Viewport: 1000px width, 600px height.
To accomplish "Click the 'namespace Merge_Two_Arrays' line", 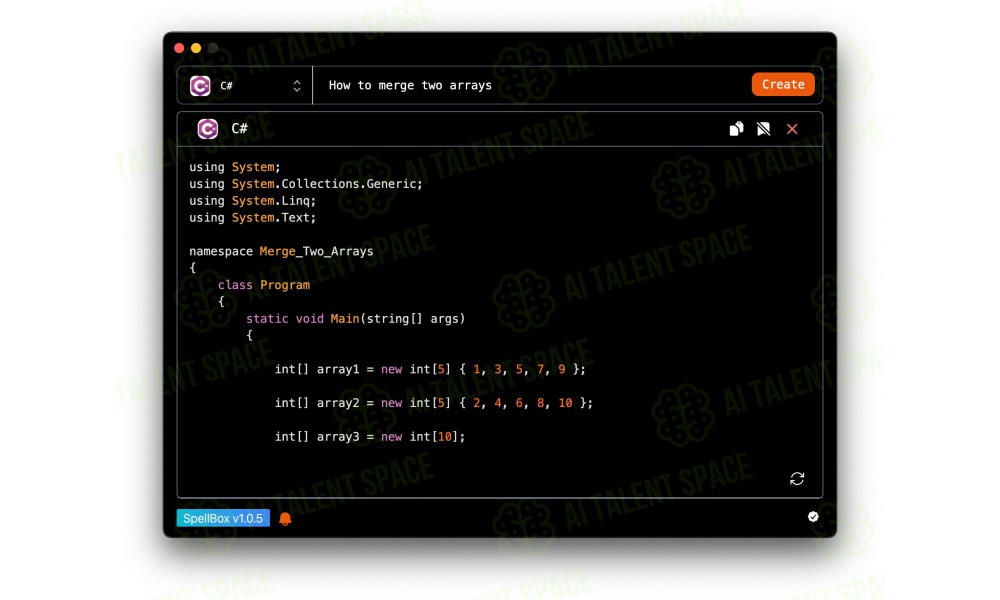I will [x=281, y=251].
